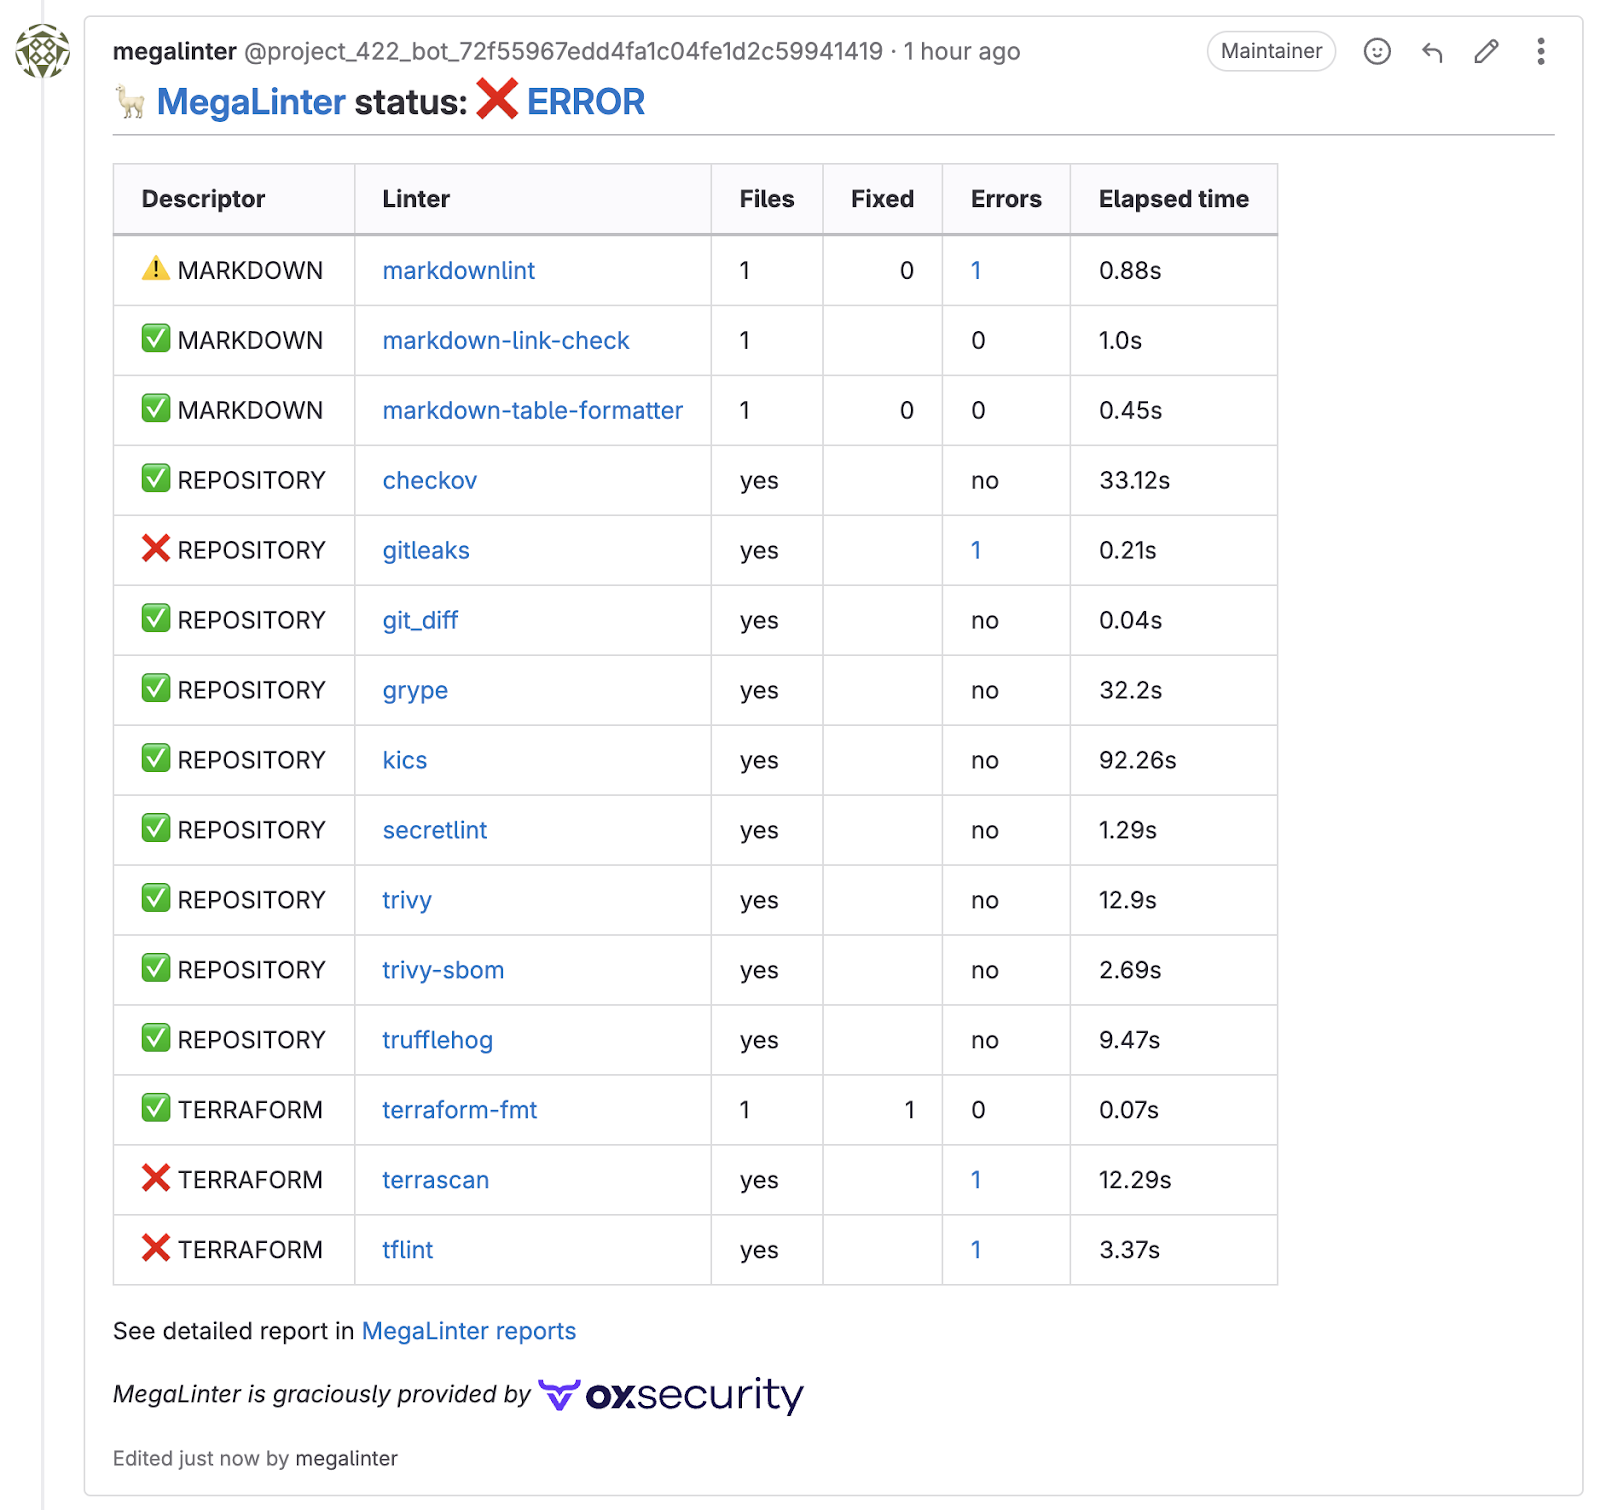The image size is (1600, 1510).
Task: Click the 1 hour ago timestamp
Action: point(962,51)
